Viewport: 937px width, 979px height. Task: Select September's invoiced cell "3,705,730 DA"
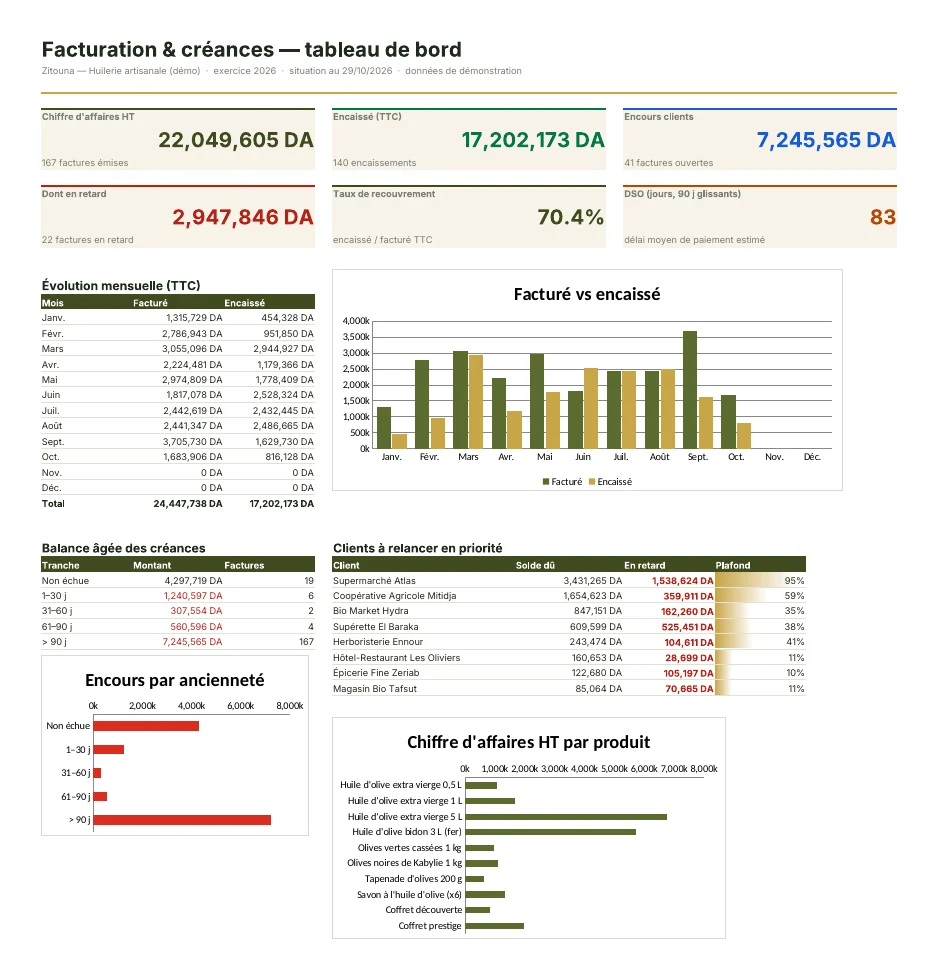192,441
